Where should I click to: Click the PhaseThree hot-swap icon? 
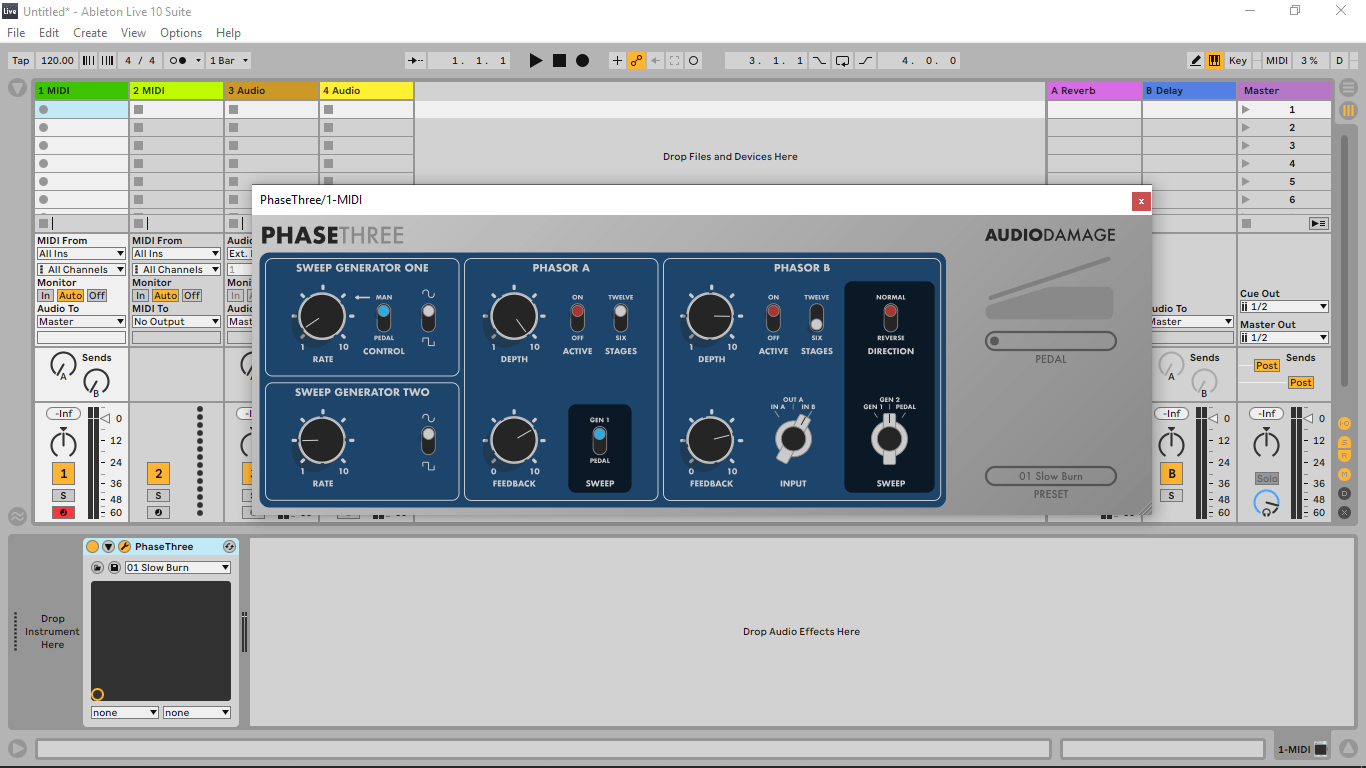click(x=229, y=547)
